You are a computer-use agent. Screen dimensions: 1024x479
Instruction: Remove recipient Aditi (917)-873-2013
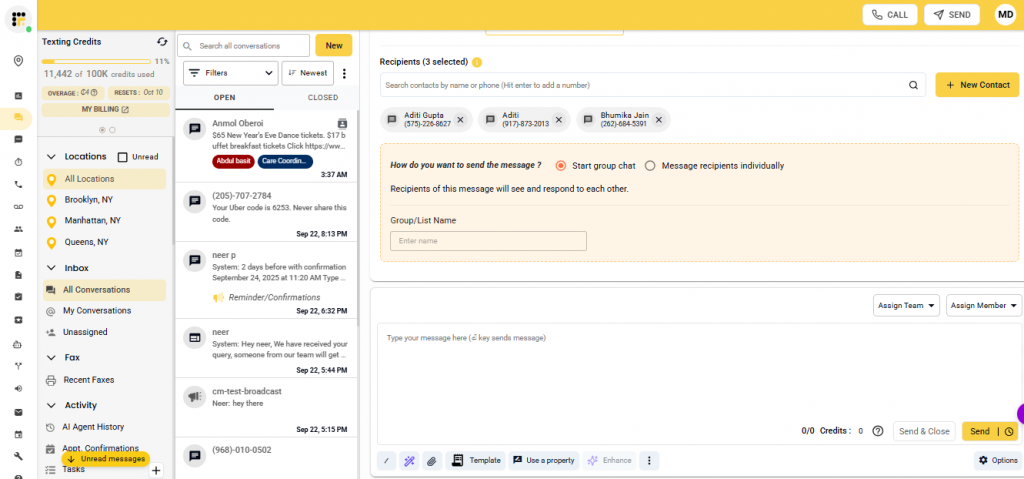coord(558,120)
